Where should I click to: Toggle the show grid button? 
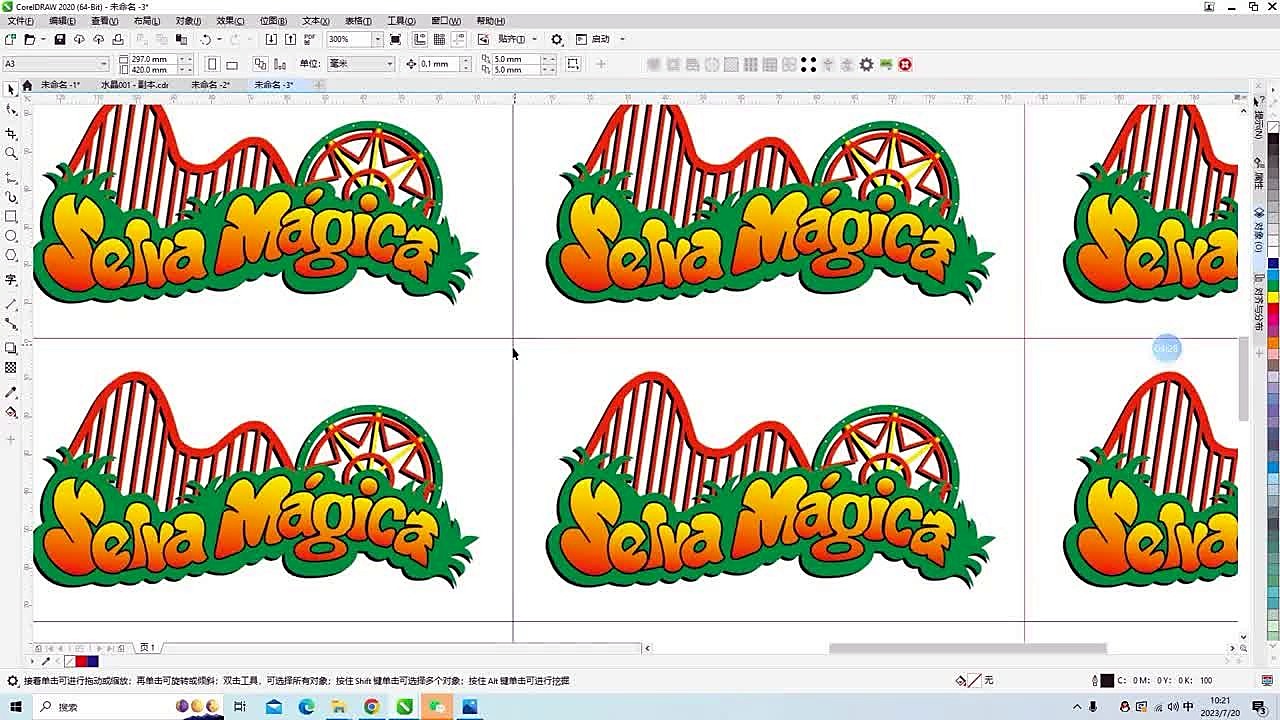point(439,40)
